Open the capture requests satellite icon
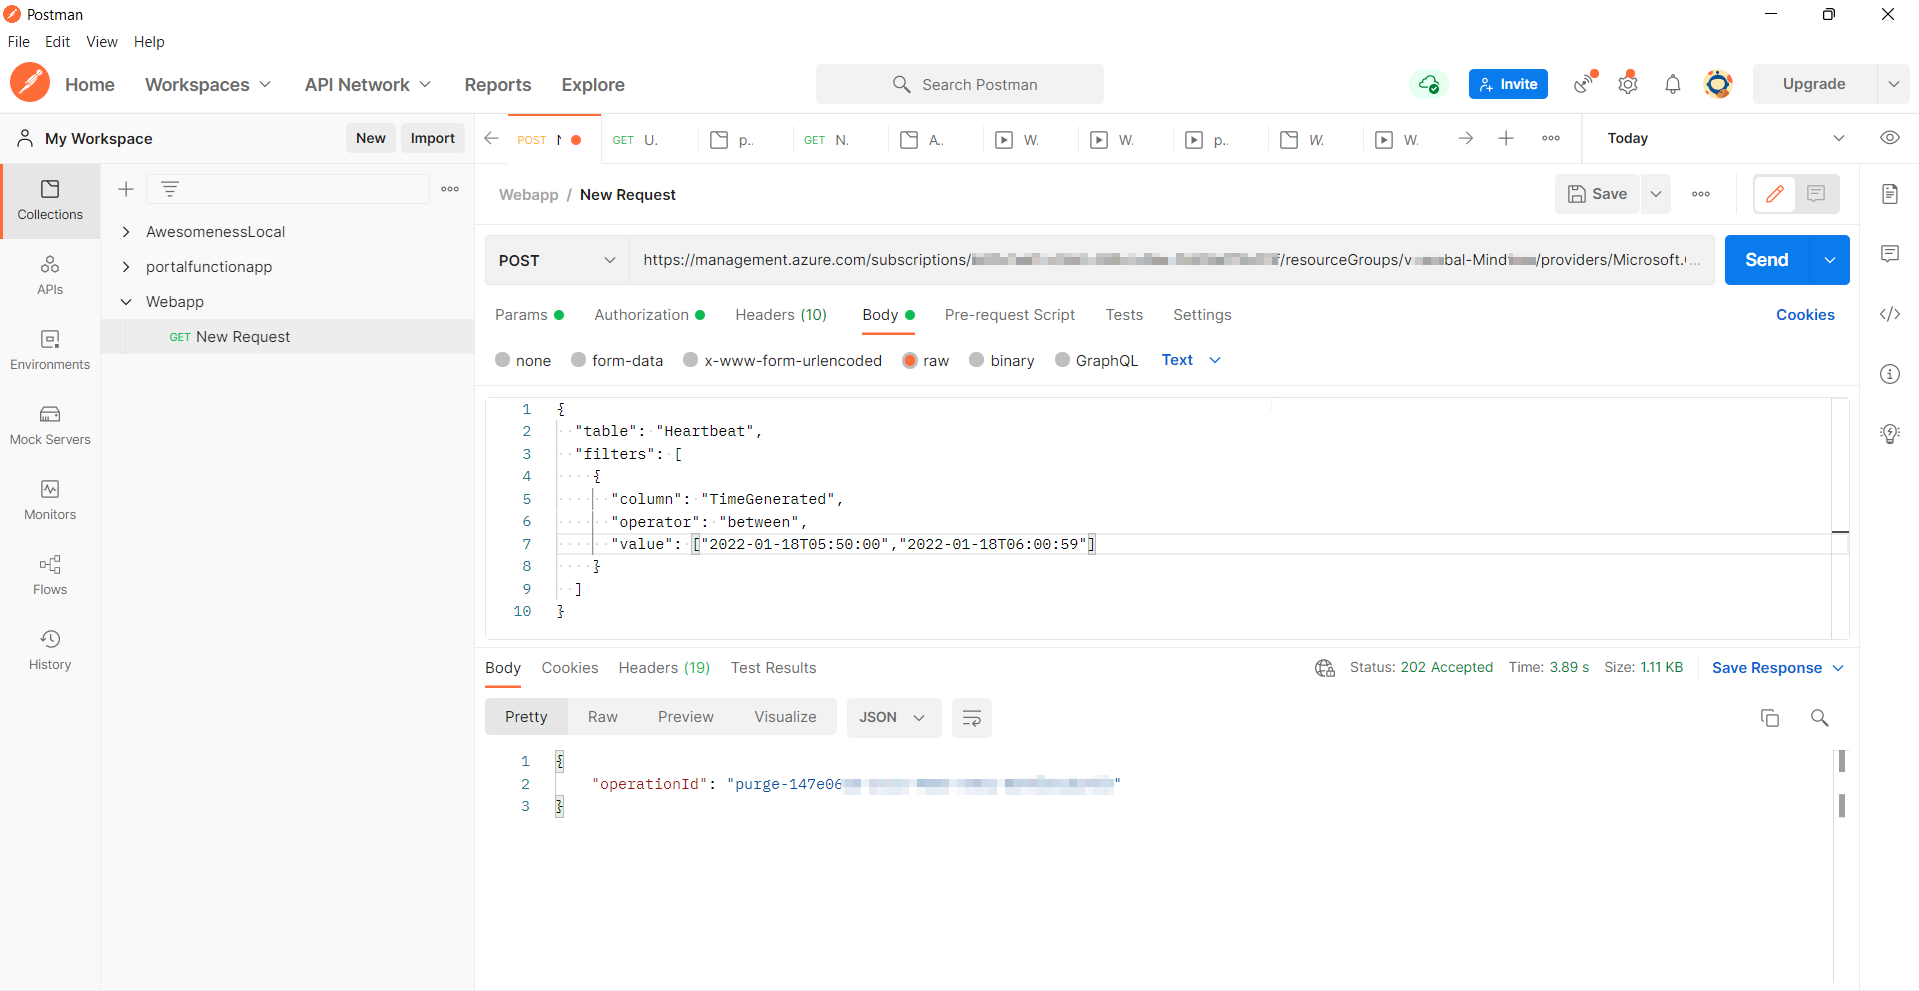This screenshot has height=991, width=1919. click(x=1585, y=84)
